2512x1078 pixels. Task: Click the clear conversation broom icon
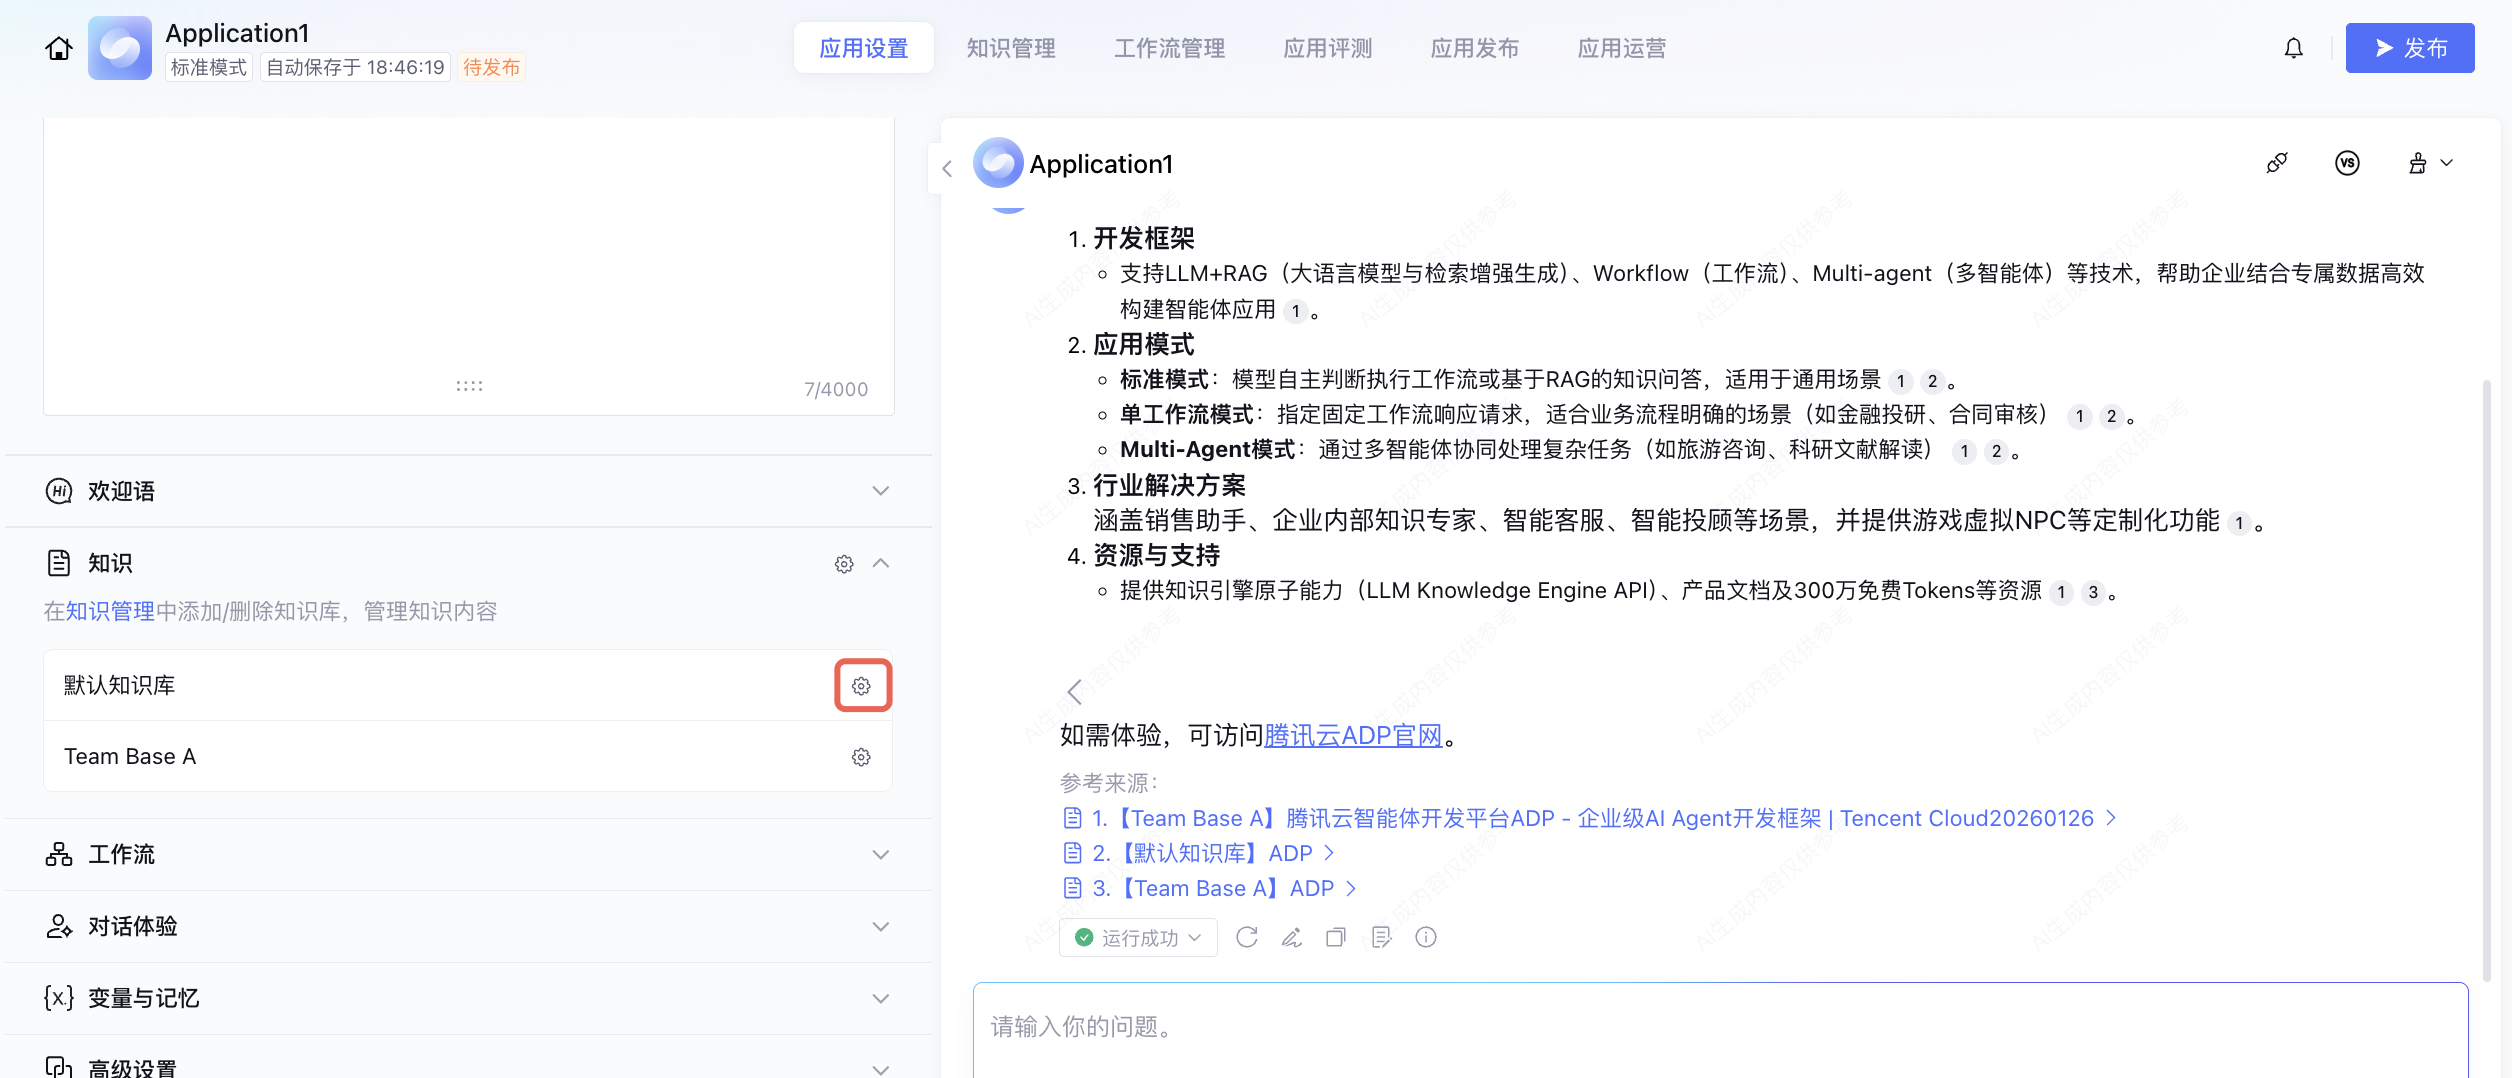(2418, 163)
